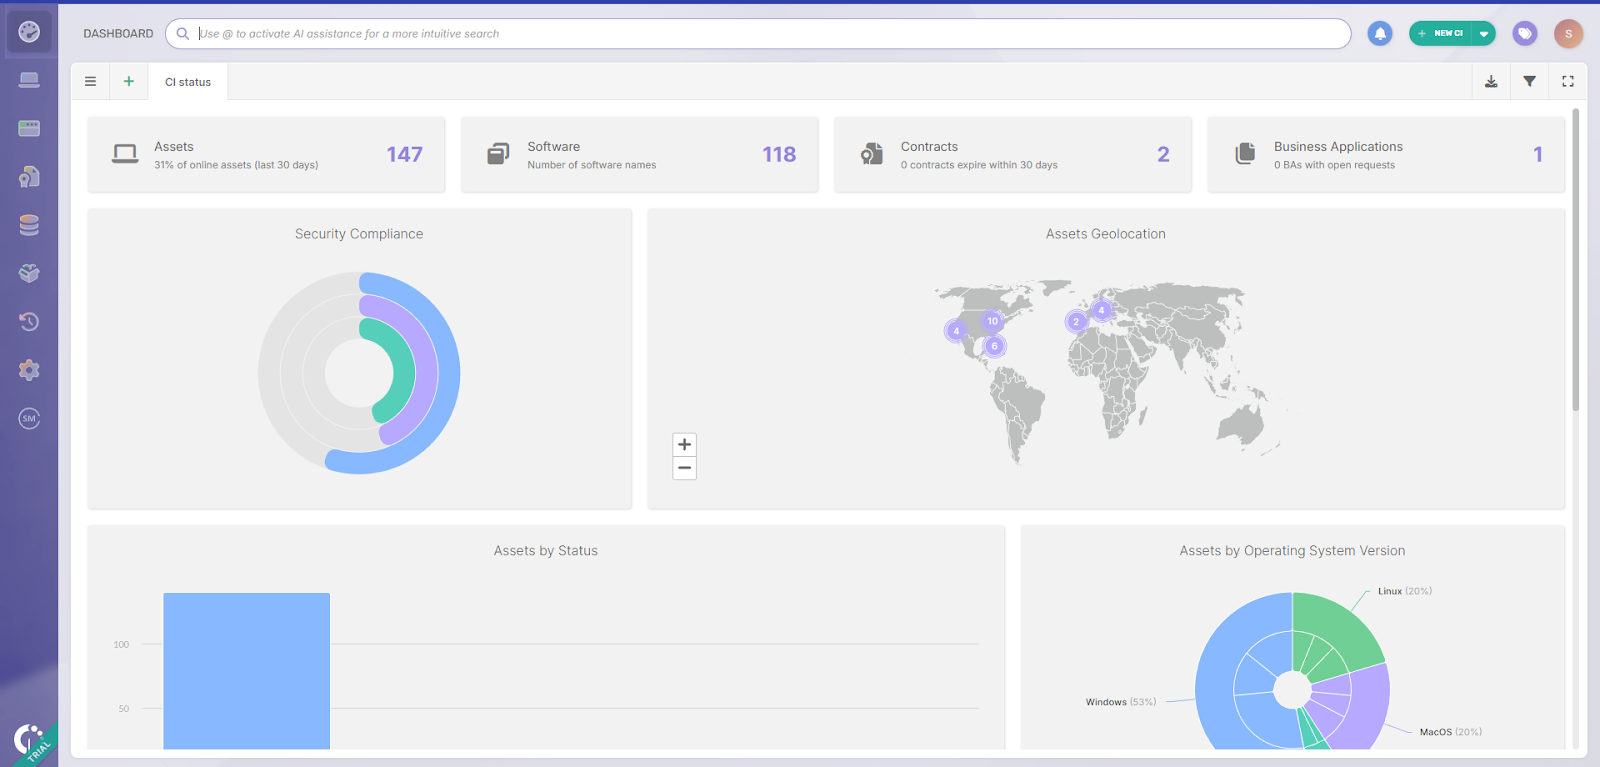Image resolution: width=1600 pixels, height=767 pixels.
Task: Toggle fullscreen dashboard view
Action: 1568,82
